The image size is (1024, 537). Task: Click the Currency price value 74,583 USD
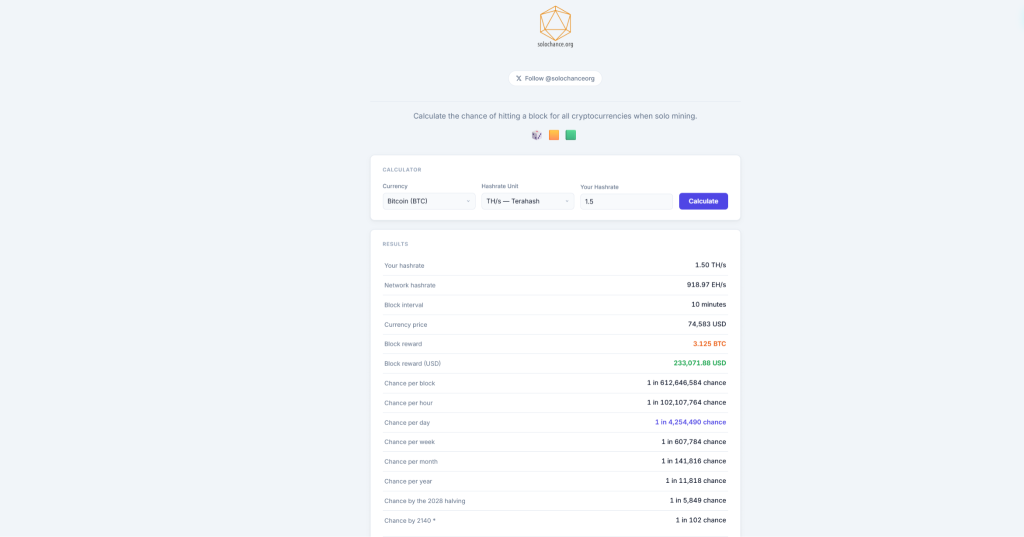pos(706,324)
